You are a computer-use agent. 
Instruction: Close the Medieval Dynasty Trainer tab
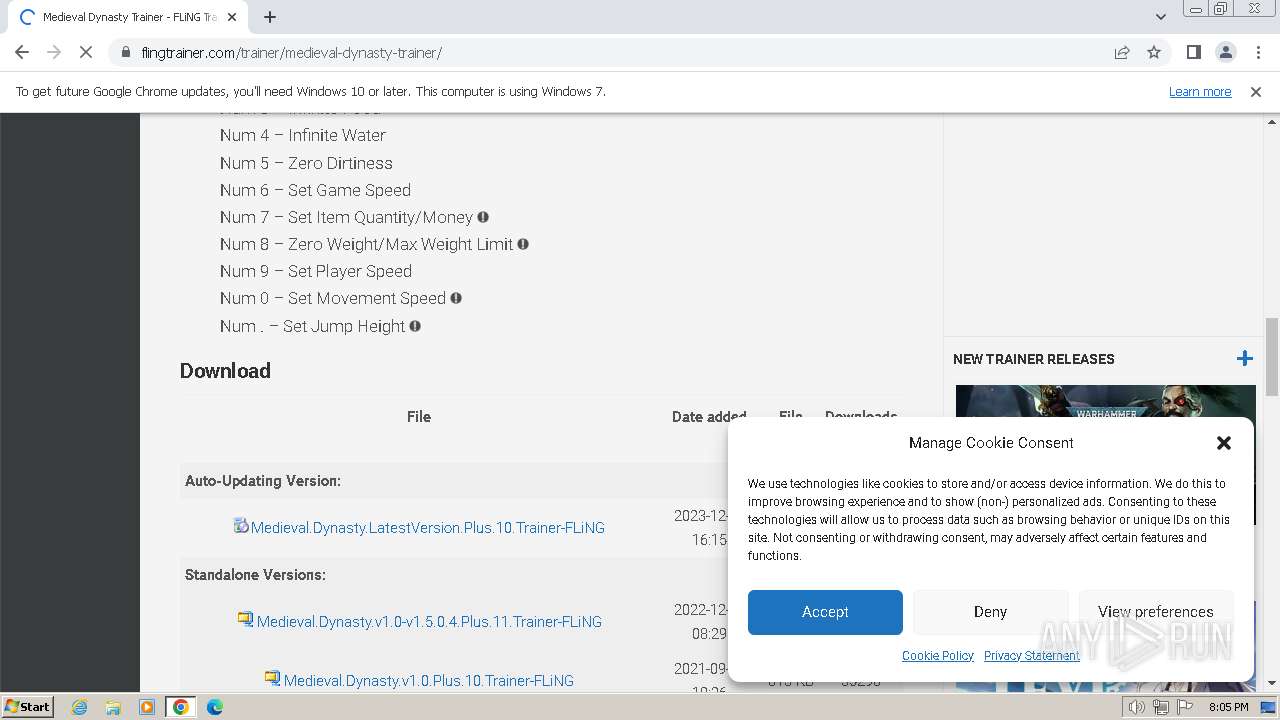click(232, 17)
